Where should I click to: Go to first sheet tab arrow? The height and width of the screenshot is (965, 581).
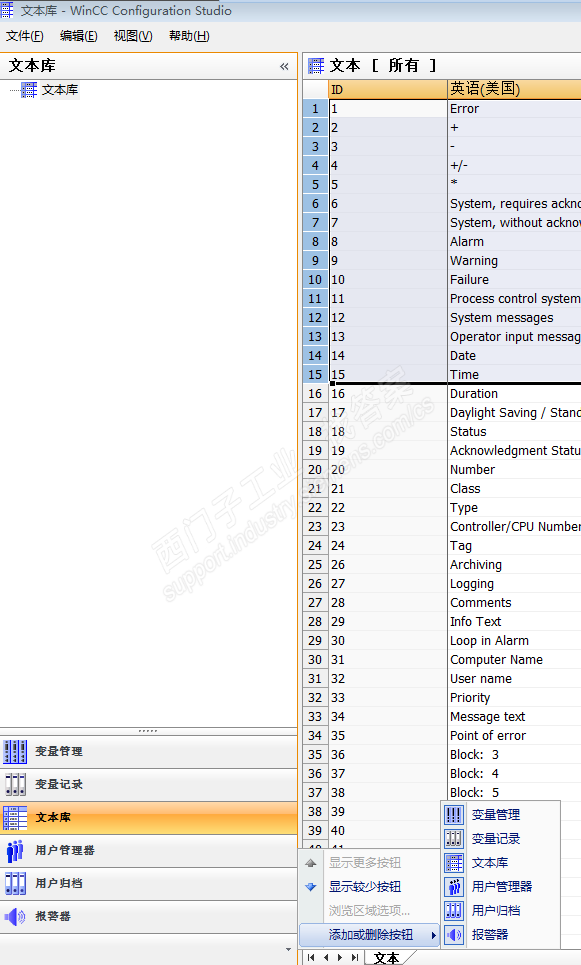[x=311, y=957]
